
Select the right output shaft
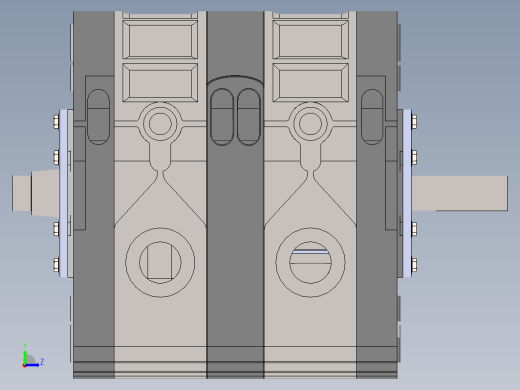point(460,193)
